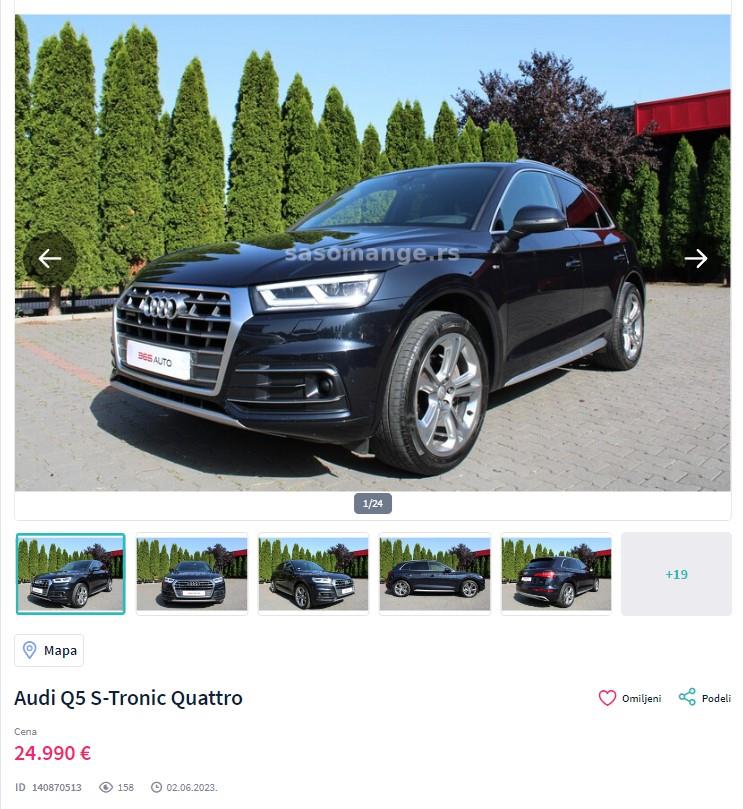Open the main Audi Q5 photo
Image resolution: width=743 pixels, height=809 pixels.
pos(373,253)
